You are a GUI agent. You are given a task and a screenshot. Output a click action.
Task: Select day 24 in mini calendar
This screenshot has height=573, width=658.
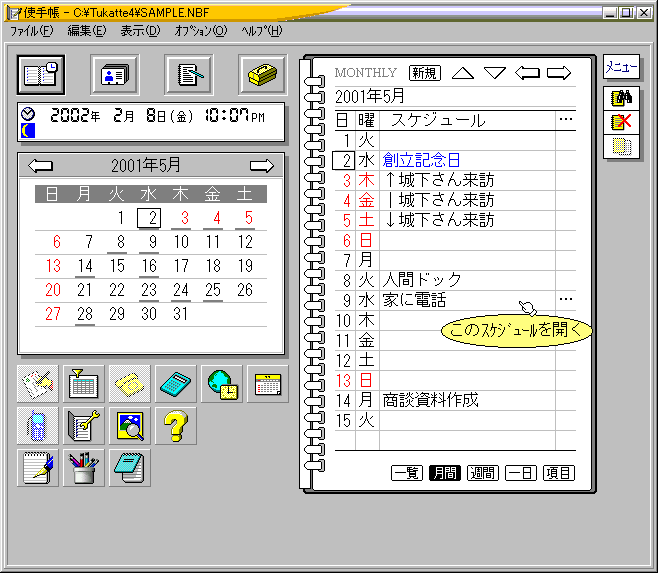[181, 290]
